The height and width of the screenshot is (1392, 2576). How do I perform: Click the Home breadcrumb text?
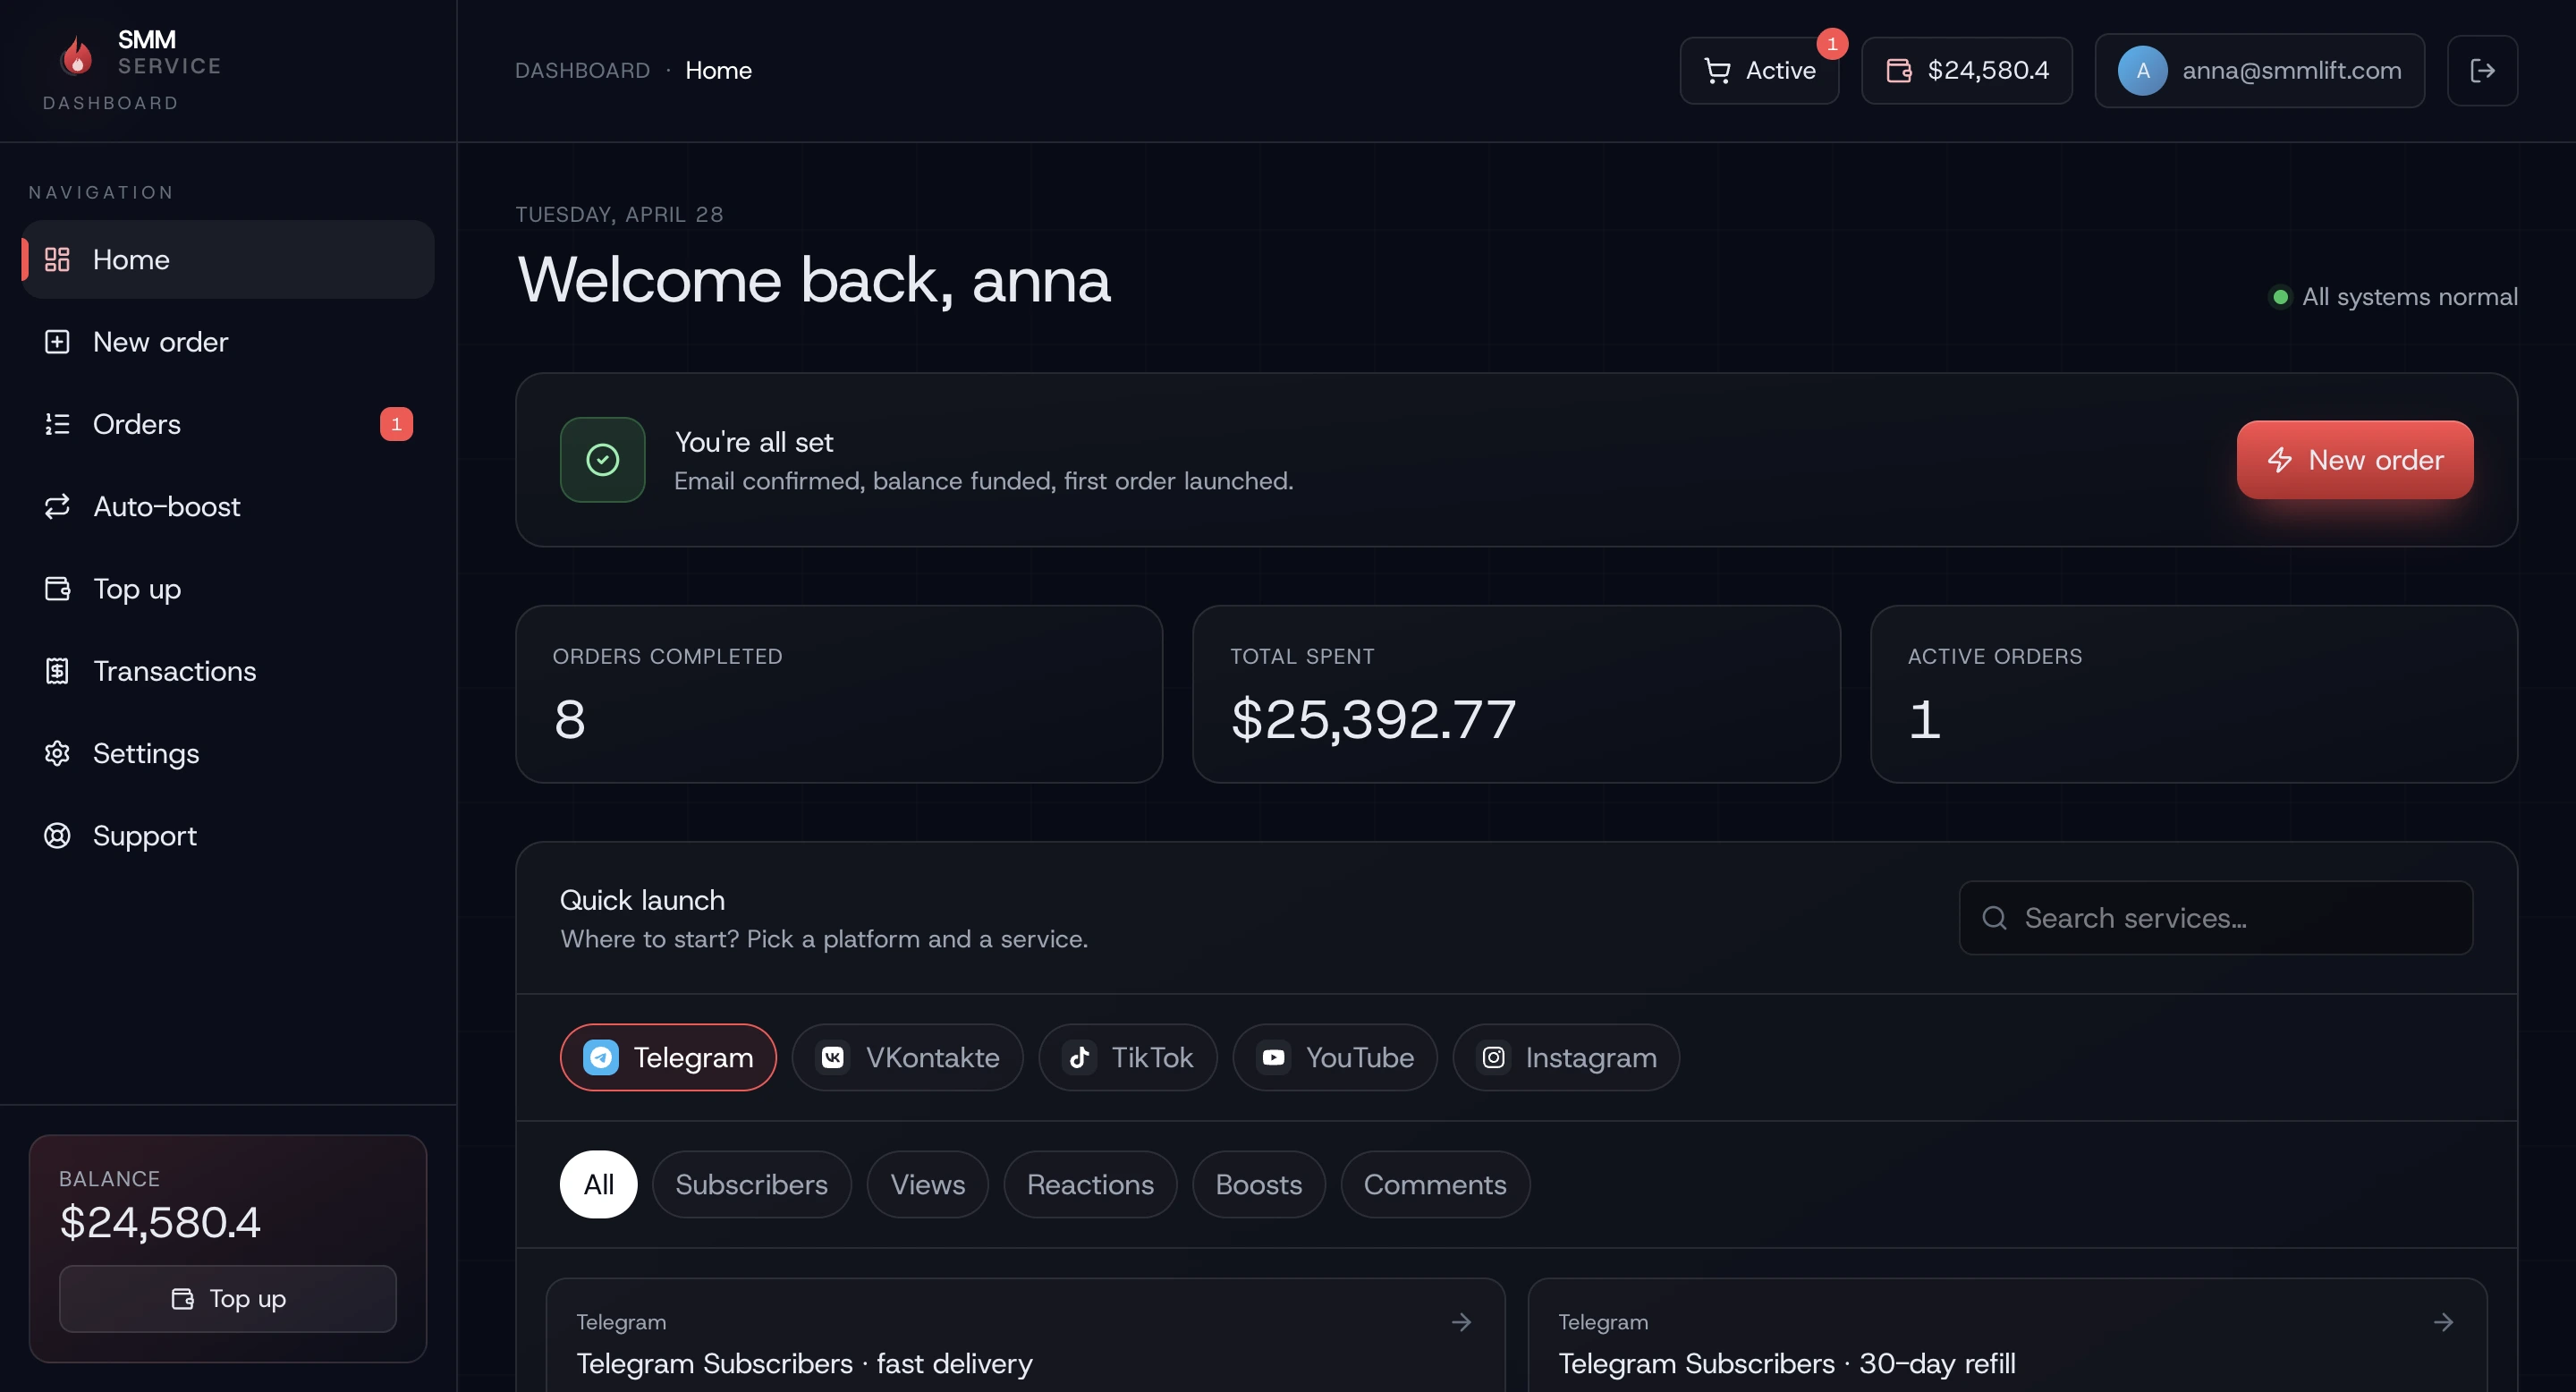[x=718, y=71]
